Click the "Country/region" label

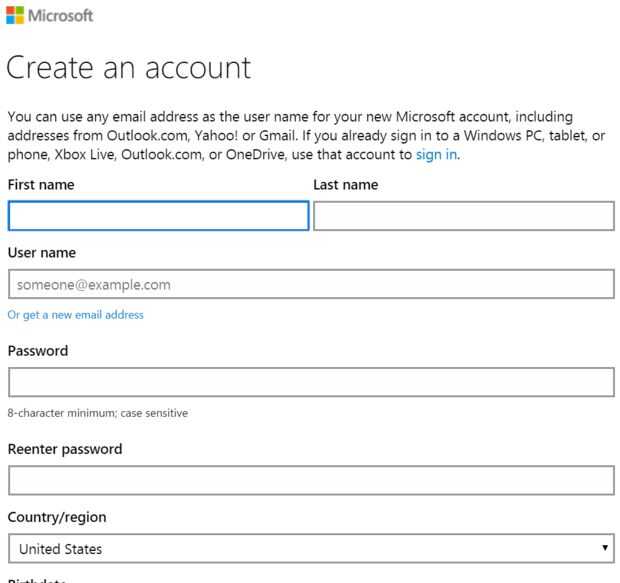(x=57, y=517)
